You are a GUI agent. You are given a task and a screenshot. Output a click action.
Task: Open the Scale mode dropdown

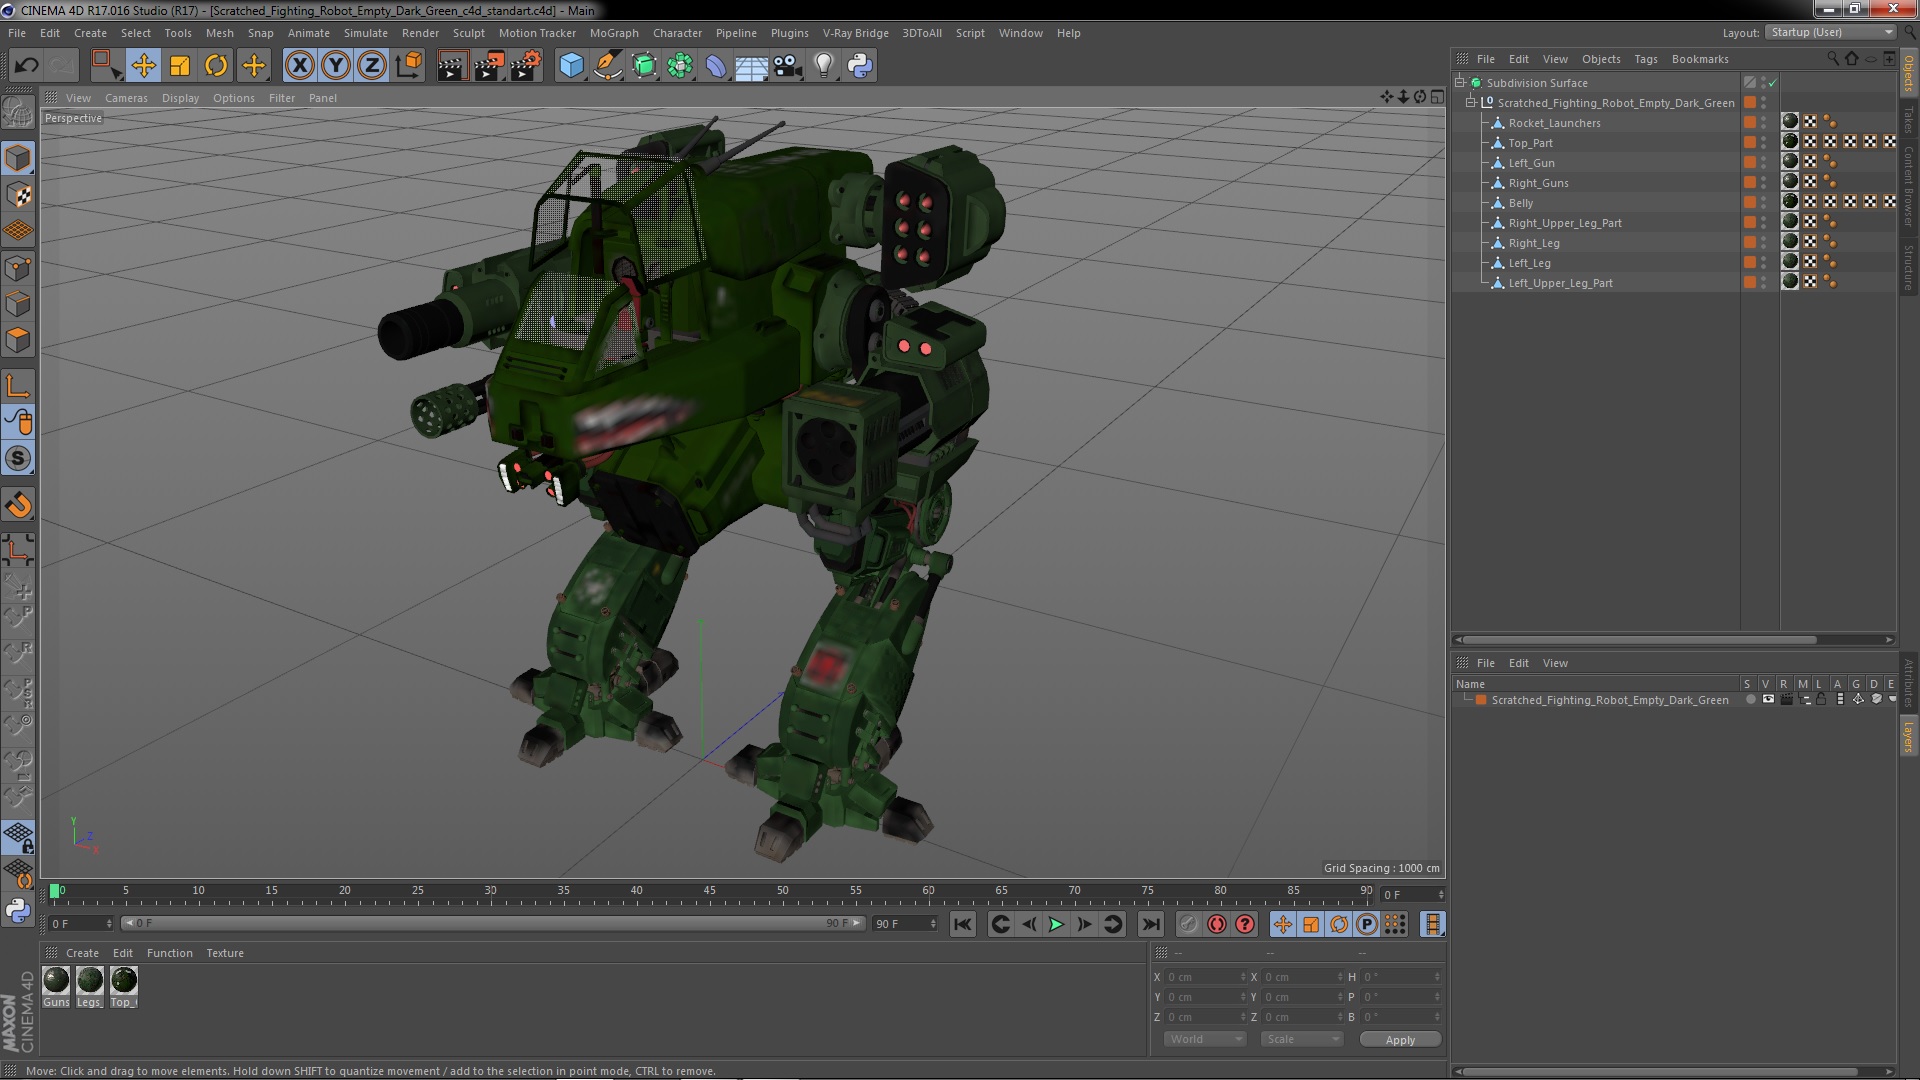tap(1302, 1040)
